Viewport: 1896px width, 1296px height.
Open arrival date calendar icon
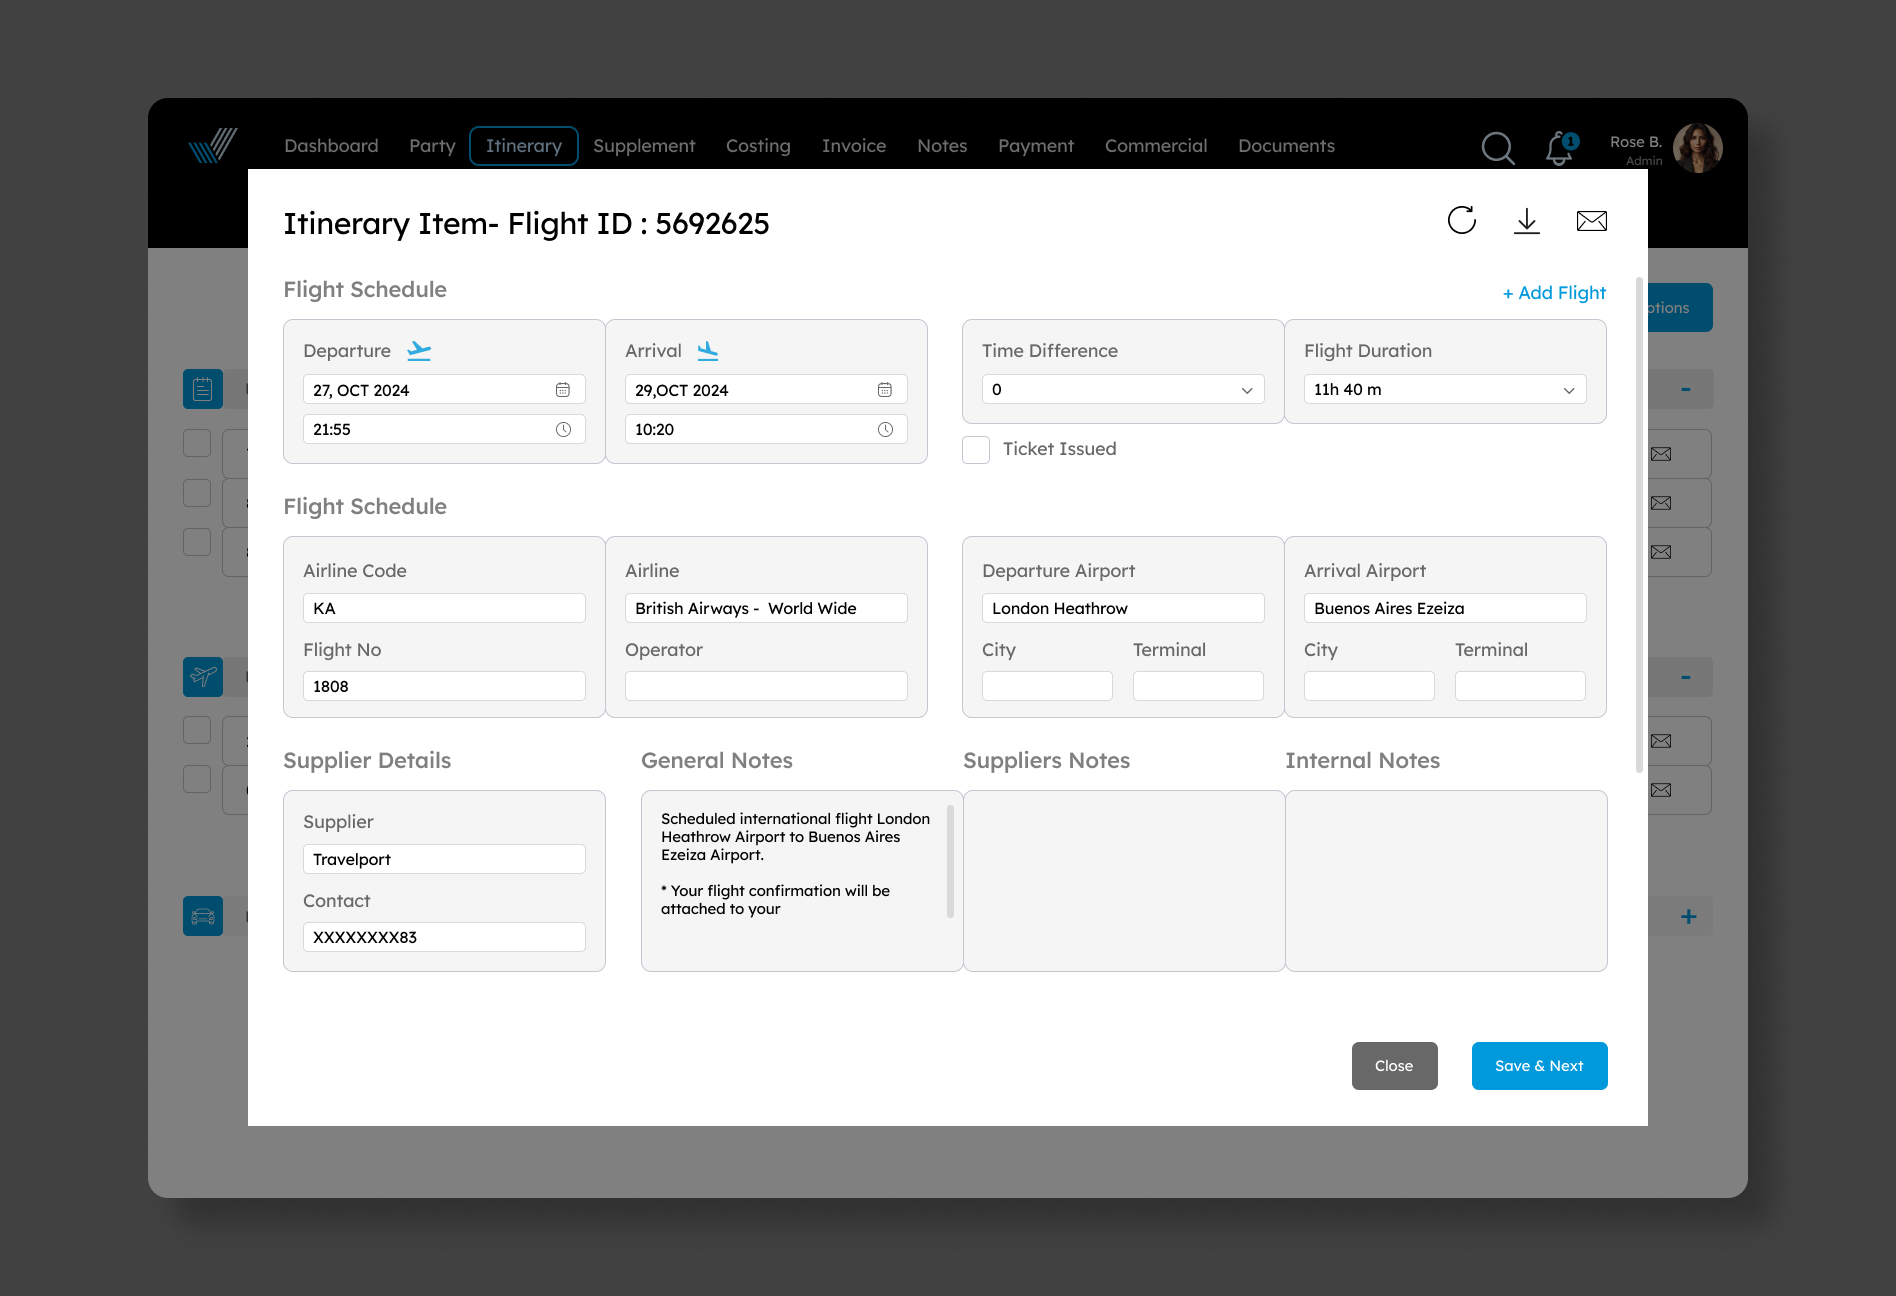[x=885, y=390]
